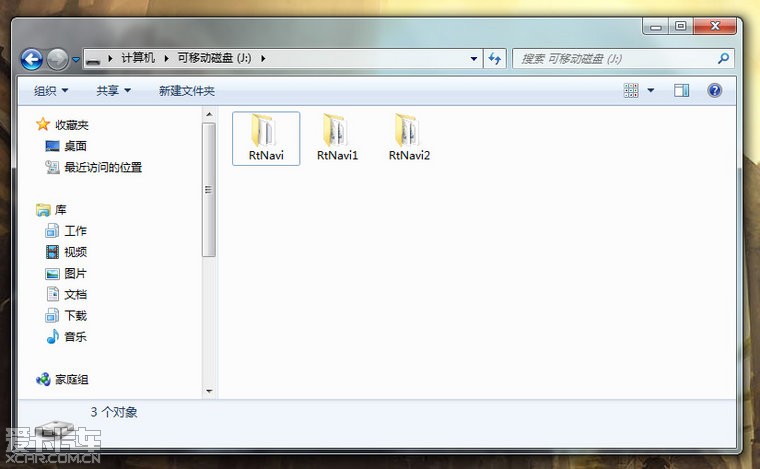The image size is (760, 469).
Task: Select 可移动磁盘 (J:) in the address breadcrumb
Action: click(214, 58)
